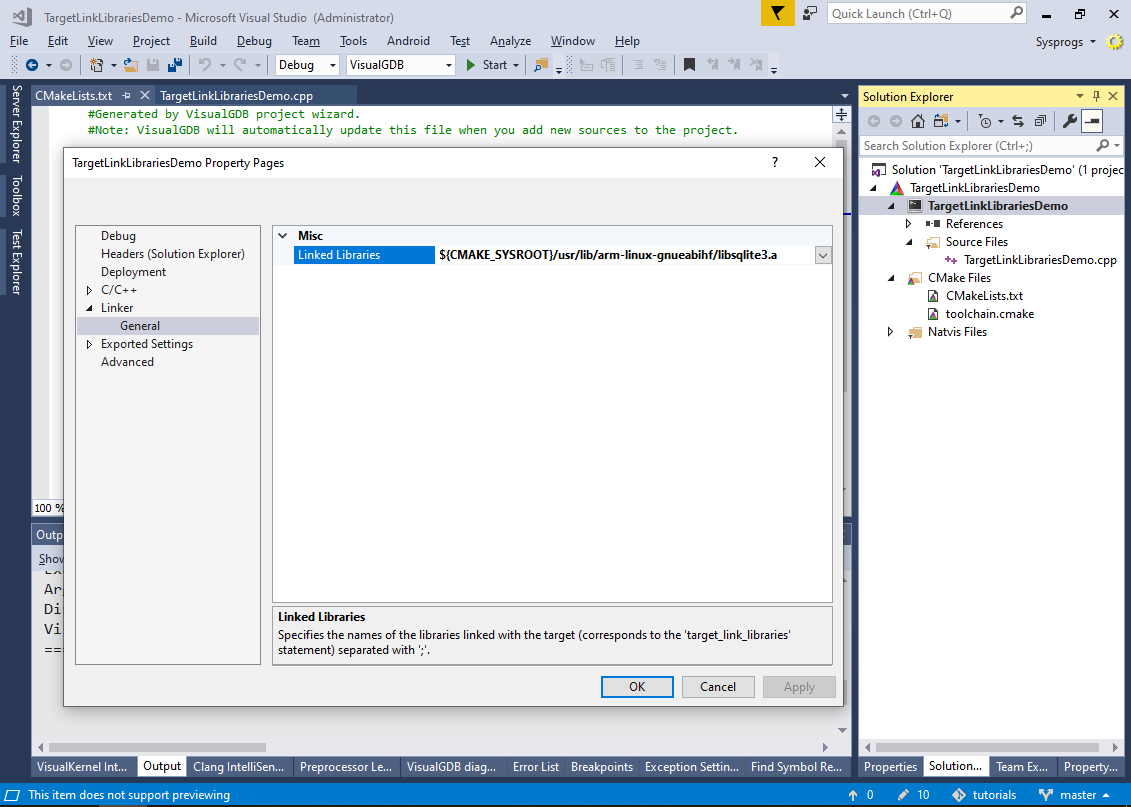
Task: Click the New Project toolbar icon
Action: 96,65
